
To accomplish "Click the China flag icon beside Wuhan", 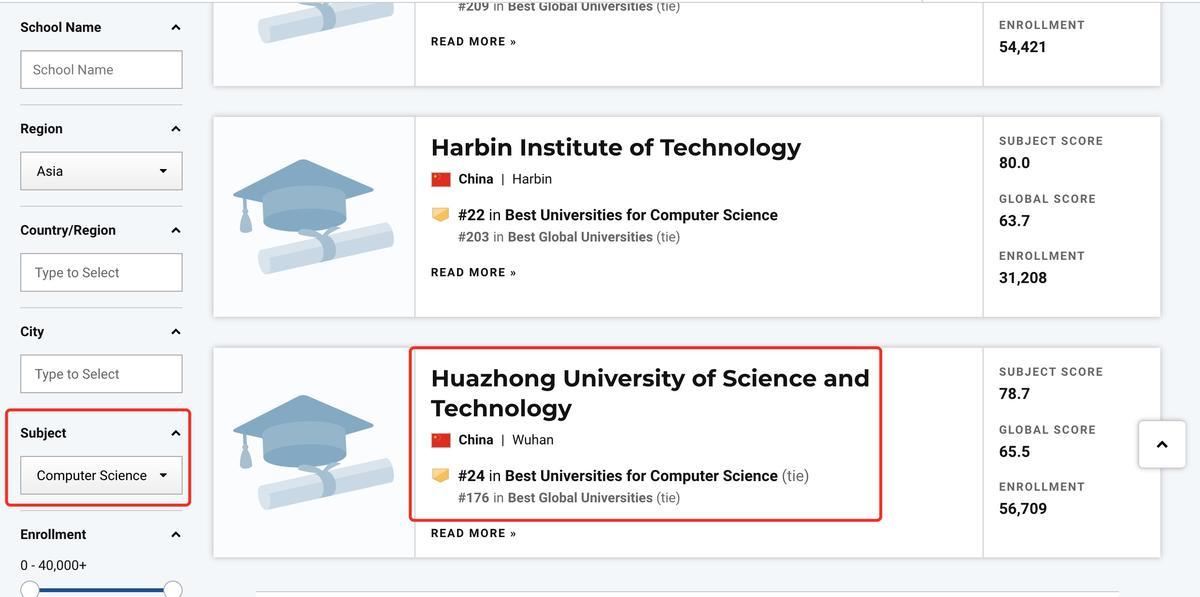I will pos(441,440).
